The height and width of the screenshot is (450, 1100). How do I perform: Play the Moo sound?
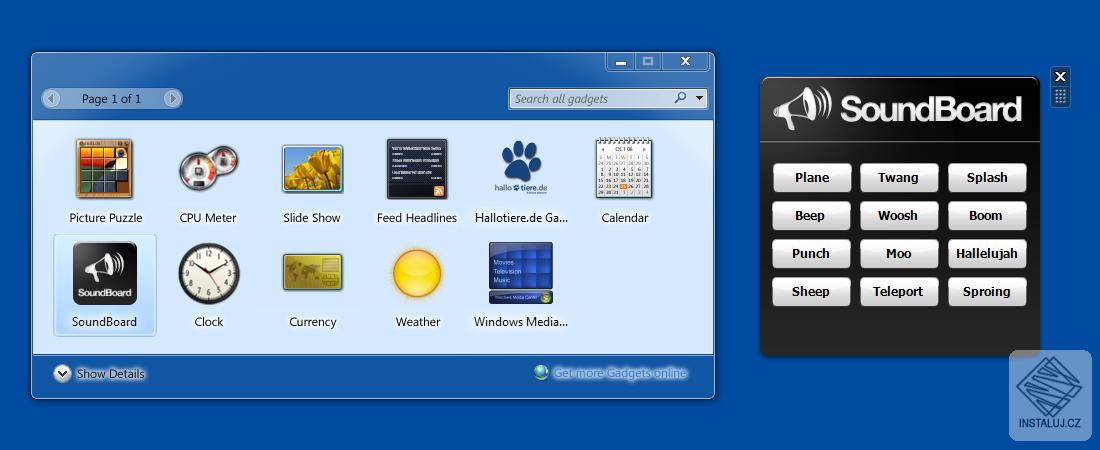tap(899, 253)
